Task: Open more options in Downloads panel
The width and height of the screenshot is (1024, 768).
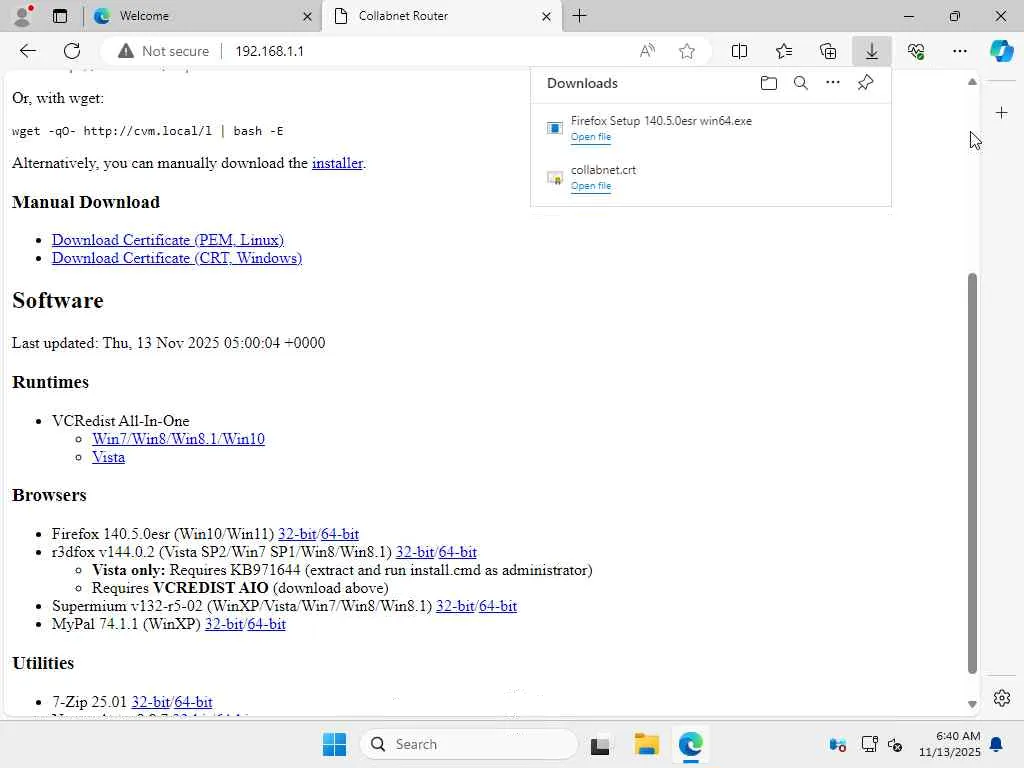Action: (x=833, y=83)
